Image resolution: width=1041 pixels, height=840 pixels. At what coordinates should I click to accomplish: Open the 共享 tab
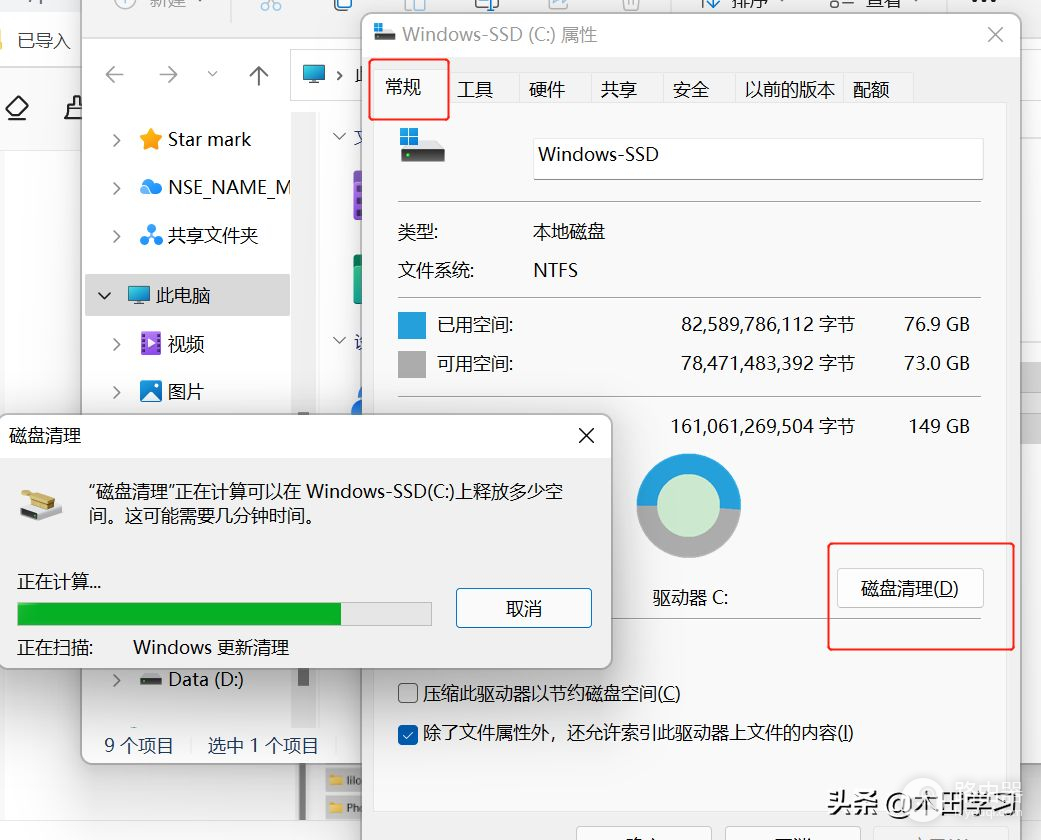tap(619, 89)
